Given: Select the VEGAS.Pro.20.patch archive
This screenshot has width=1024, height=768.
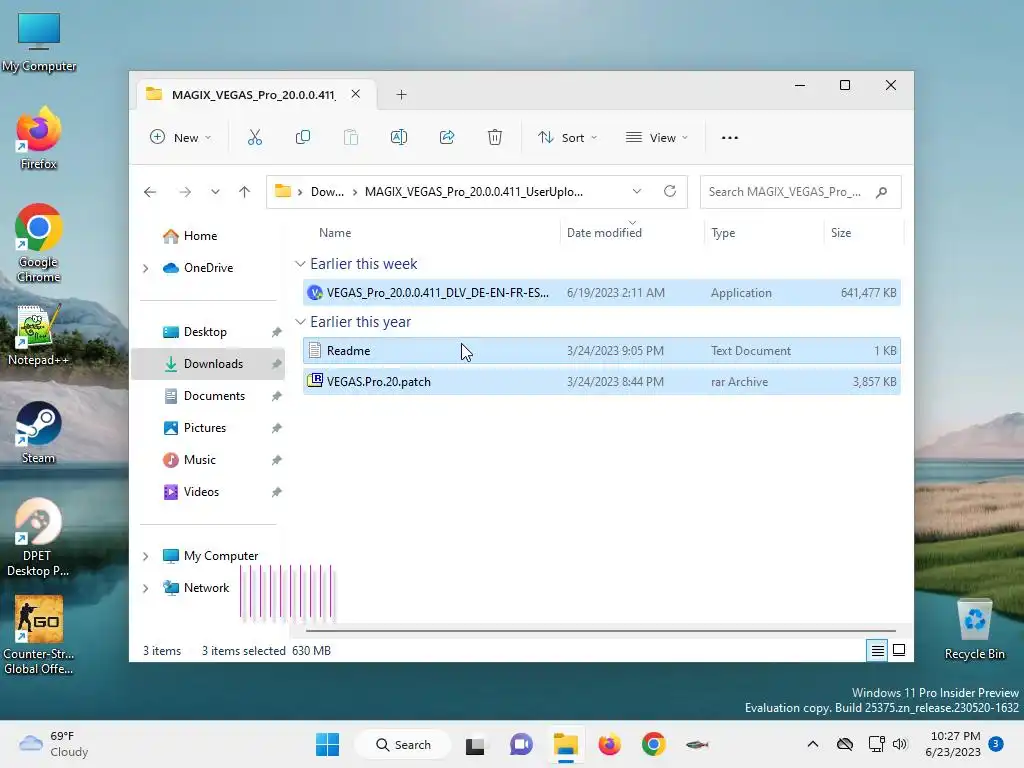Looking at the screenshot, I should [601, 382].
